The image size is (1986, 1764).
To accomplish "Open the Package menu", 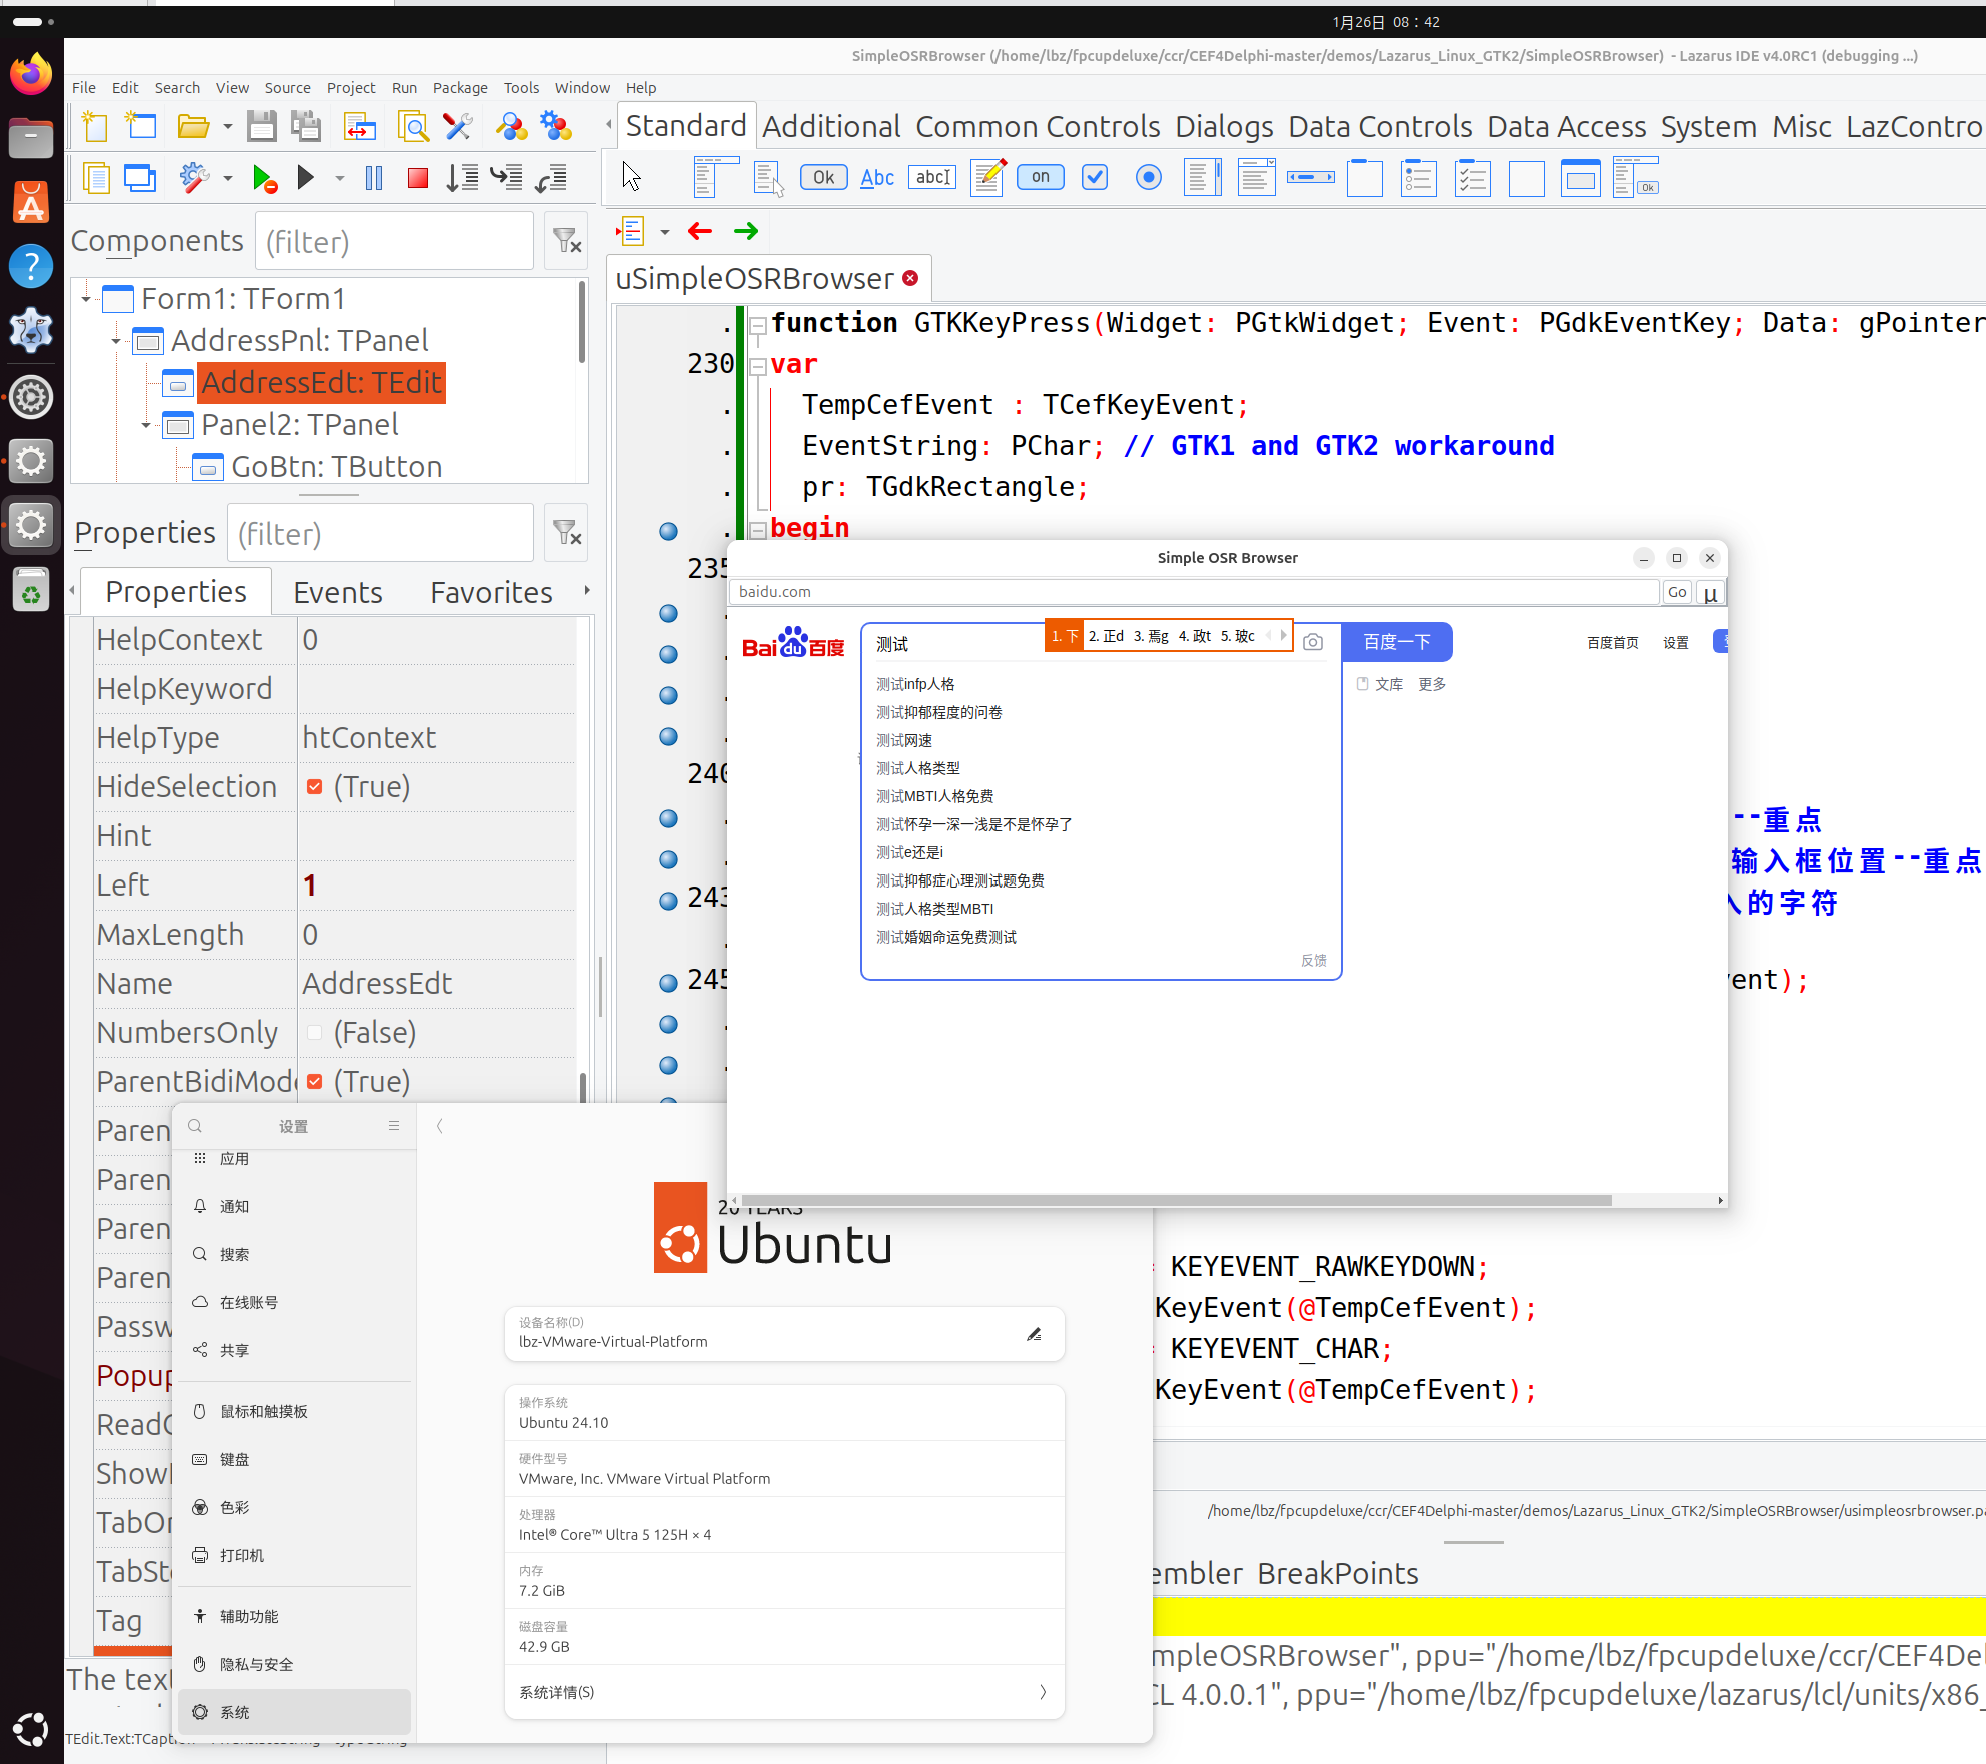I will point(460,88).
